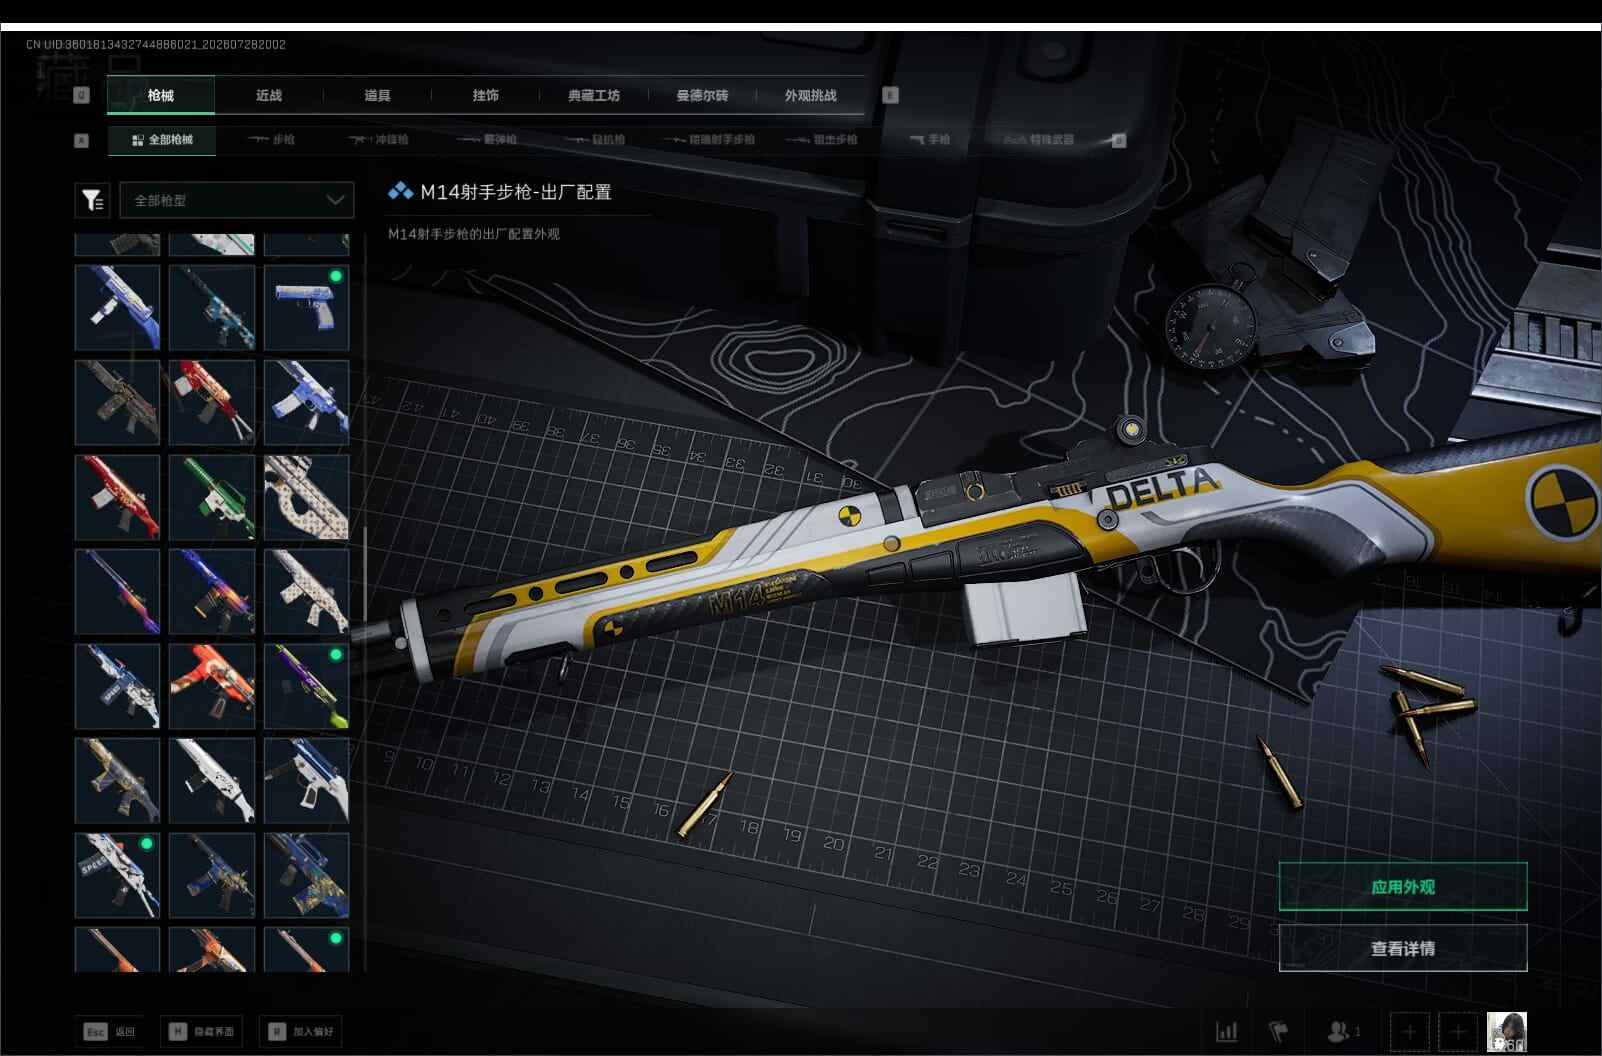Select the beige patterned P90 skin thumbnail

(x=306, y=497)
